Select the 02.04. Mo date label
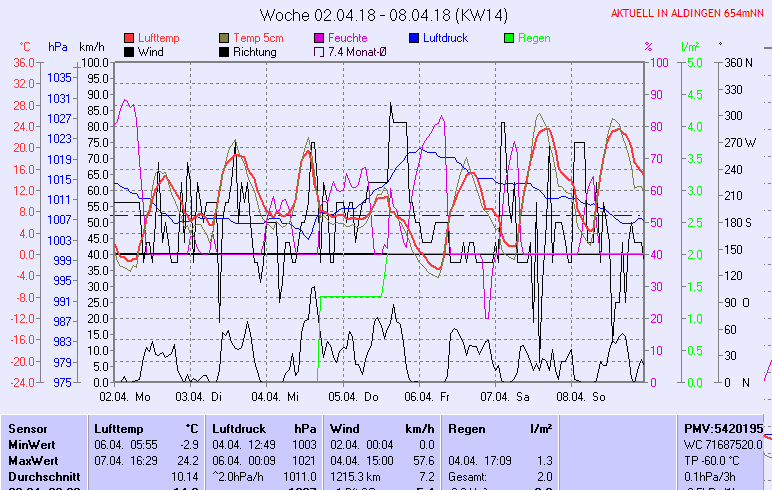Screen dimensions: 772x490 point(125,397)
